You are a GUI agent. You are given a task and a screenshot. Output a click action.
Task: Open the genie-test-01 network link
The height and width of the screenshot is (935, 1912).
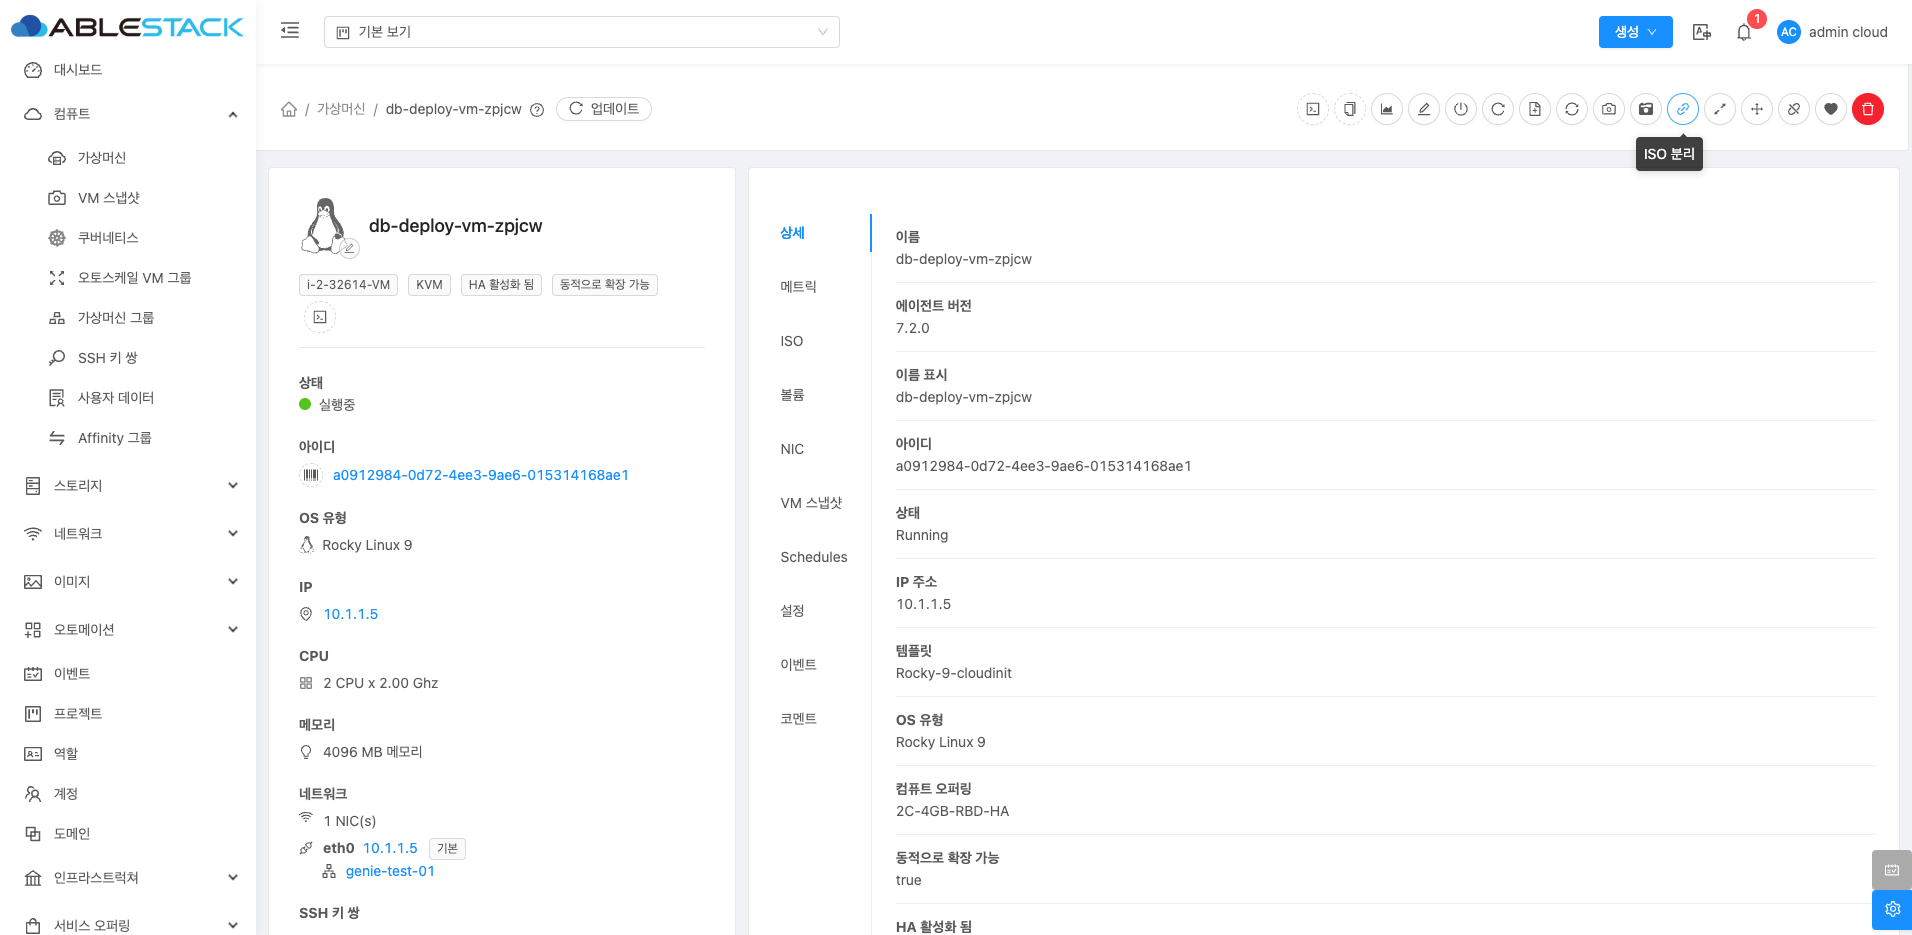390,871
